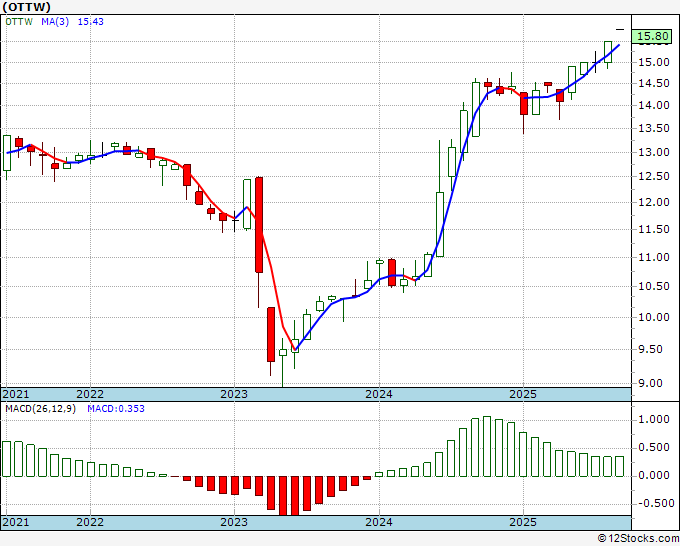Click the 1.000 MACD axis label

(654, 420)
